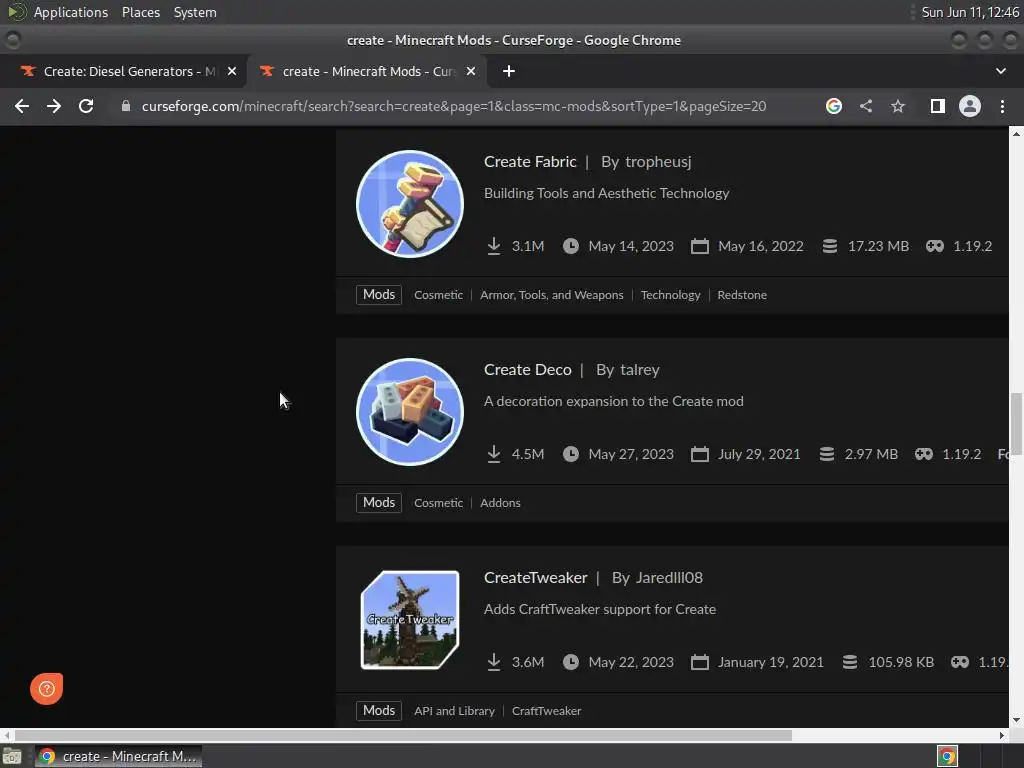The image size is (1024, 768).
Task: Select Chrome window in taskbar
Action: (119, 756)
